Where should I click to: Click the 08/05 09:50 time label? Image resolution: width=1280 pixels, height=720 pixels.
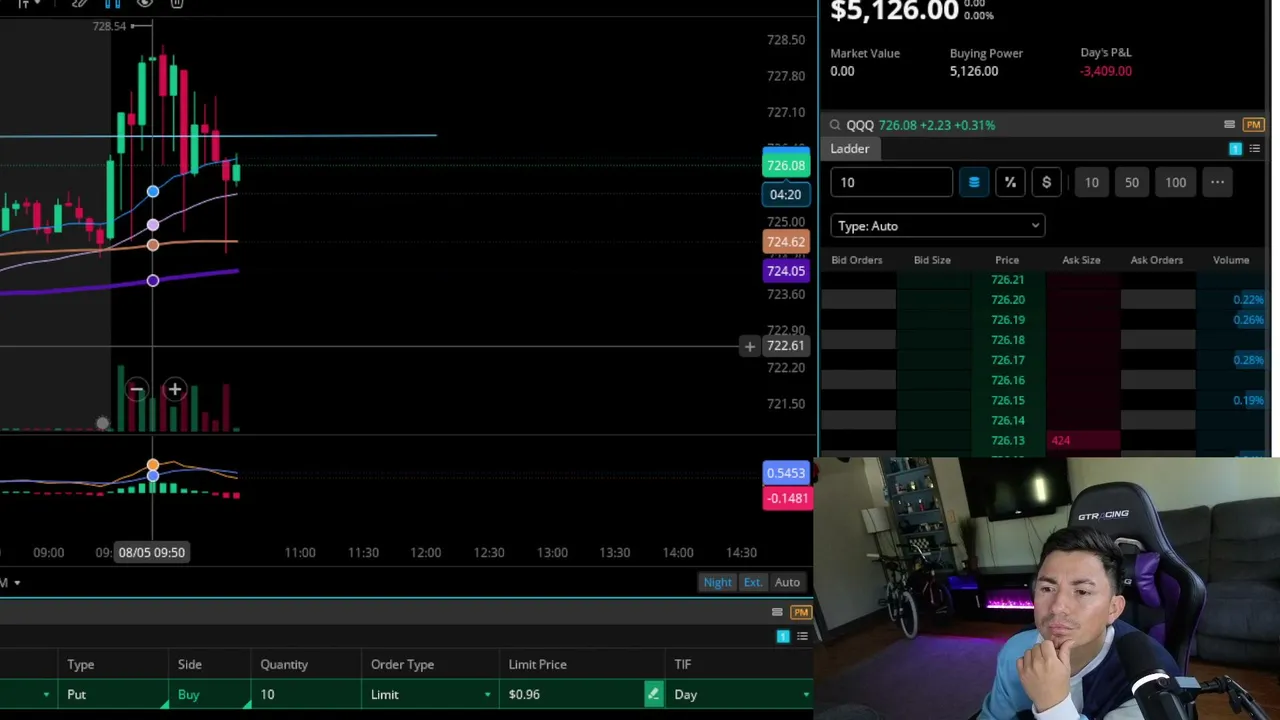click(151, 552)
